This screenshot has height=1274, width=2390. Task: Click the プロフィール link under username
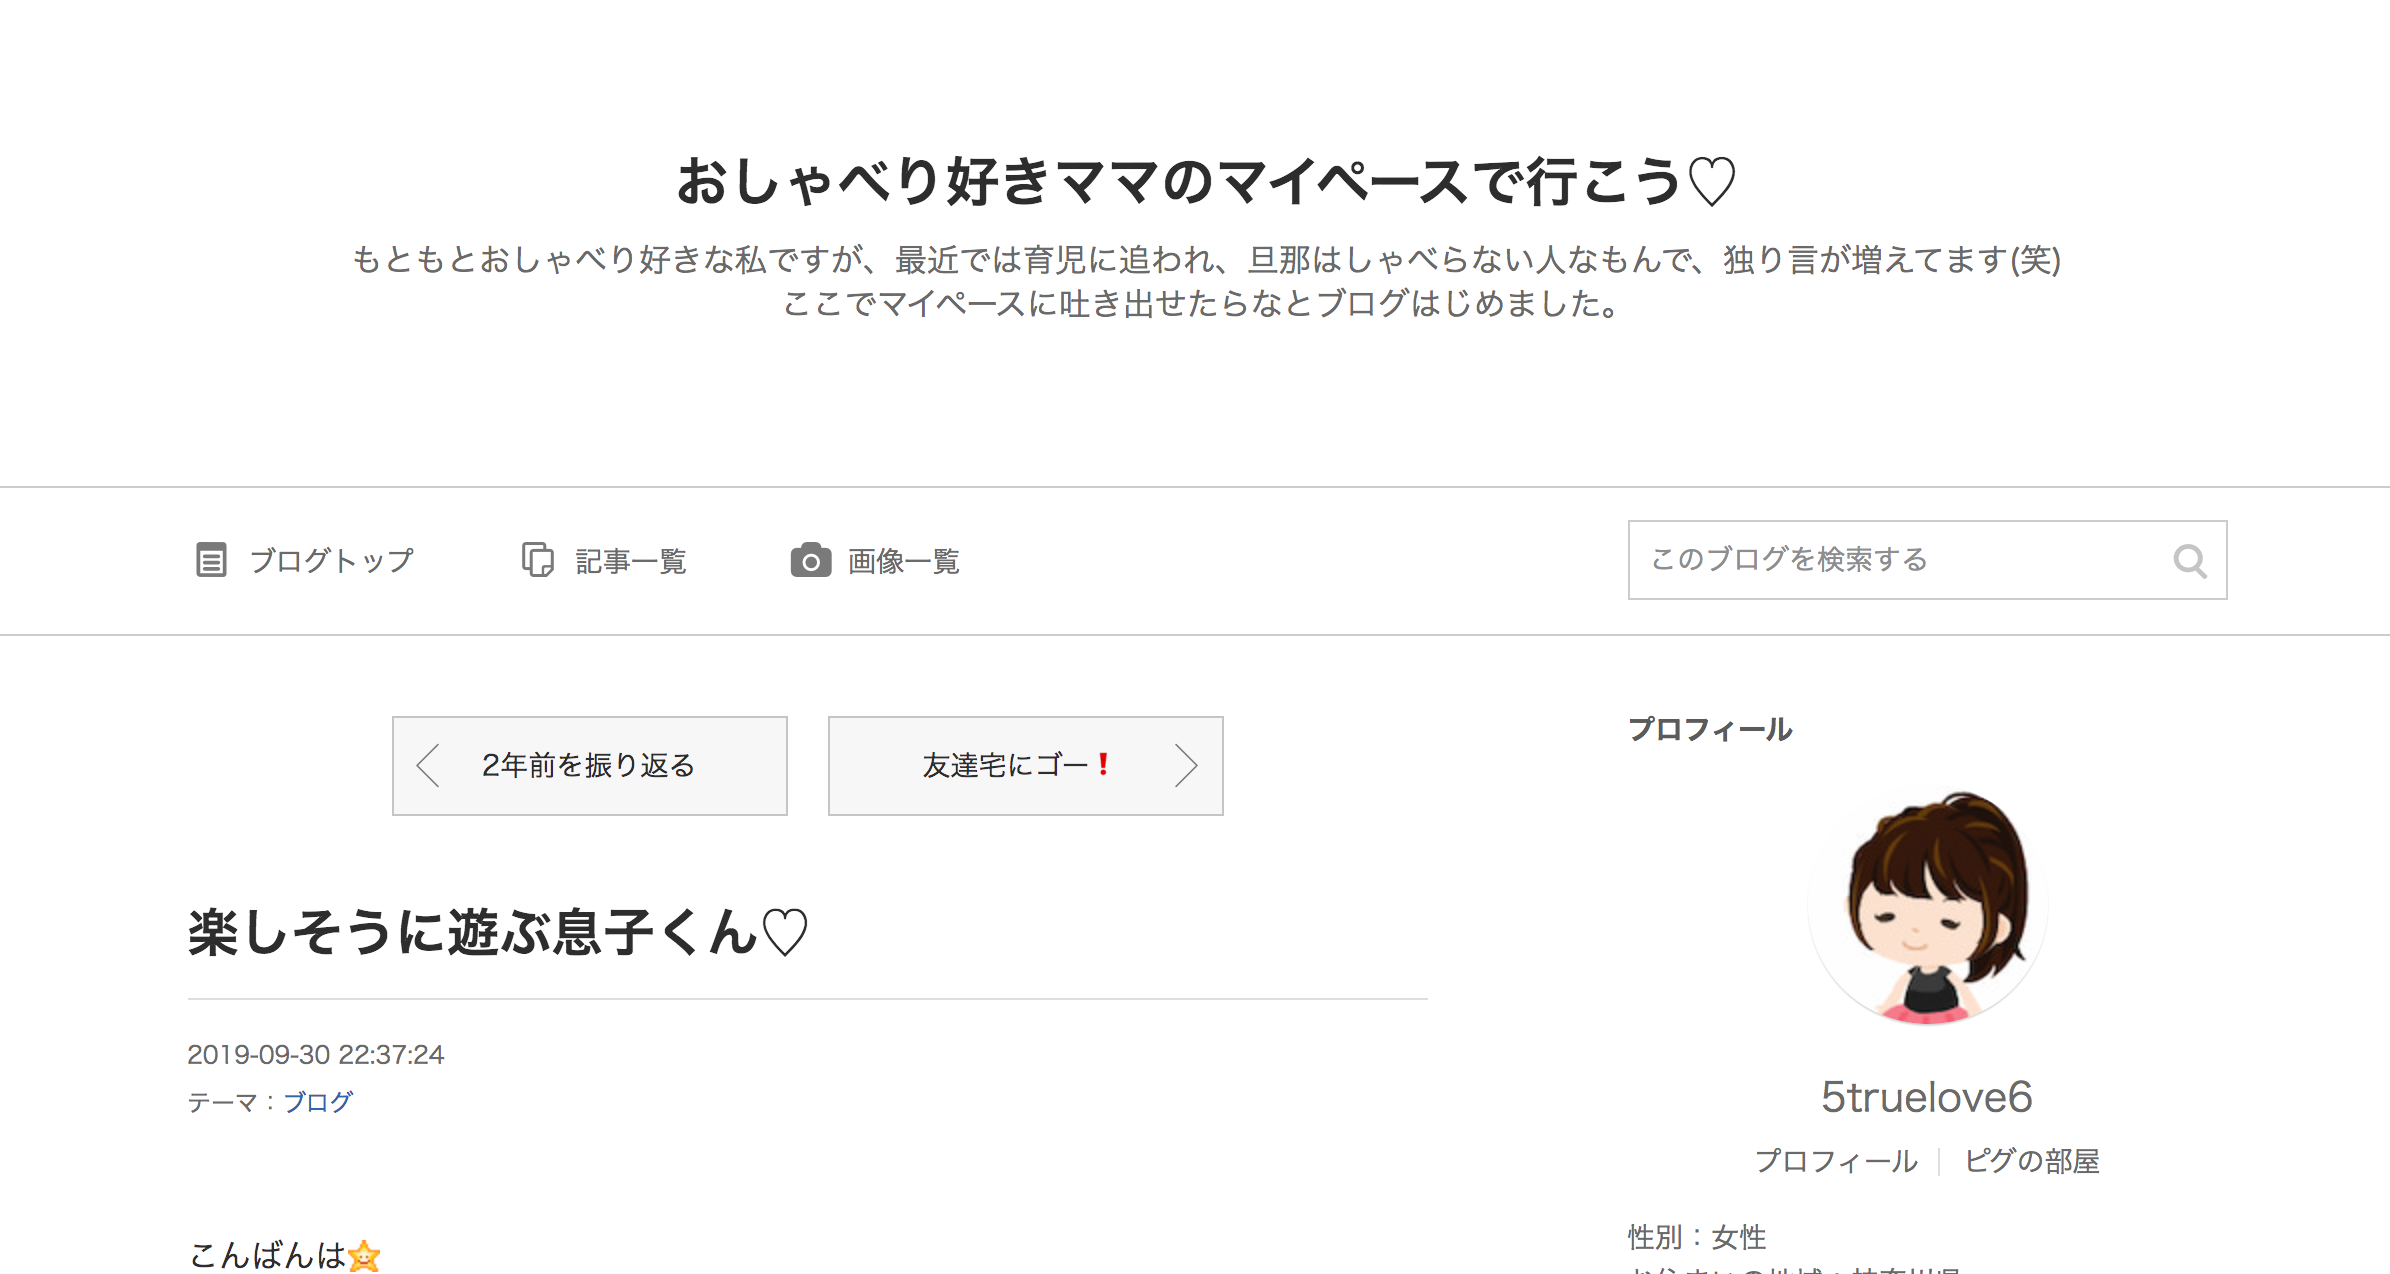point(1836,1161)
